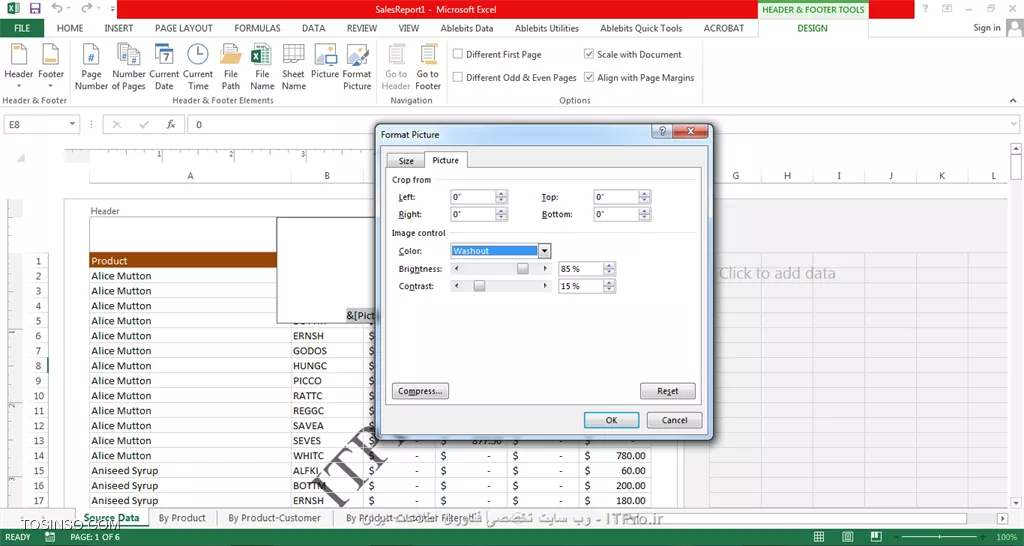Screen dimensions: 1024x546
Task: Open Color dropdown showing Washout
Action: [x=544, y=251]
